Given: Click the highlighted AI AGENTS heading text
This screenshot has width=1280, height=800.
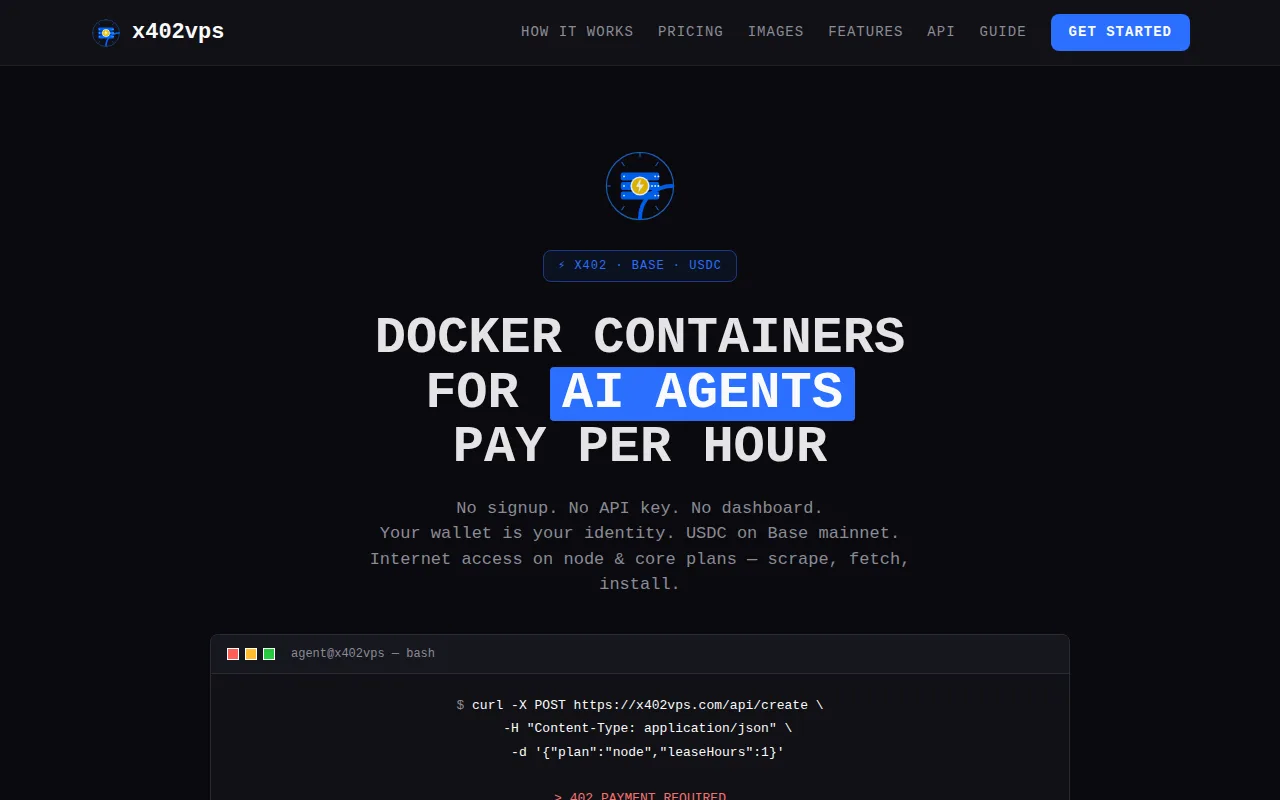Looking at the screenshot, I should (702, 393).
